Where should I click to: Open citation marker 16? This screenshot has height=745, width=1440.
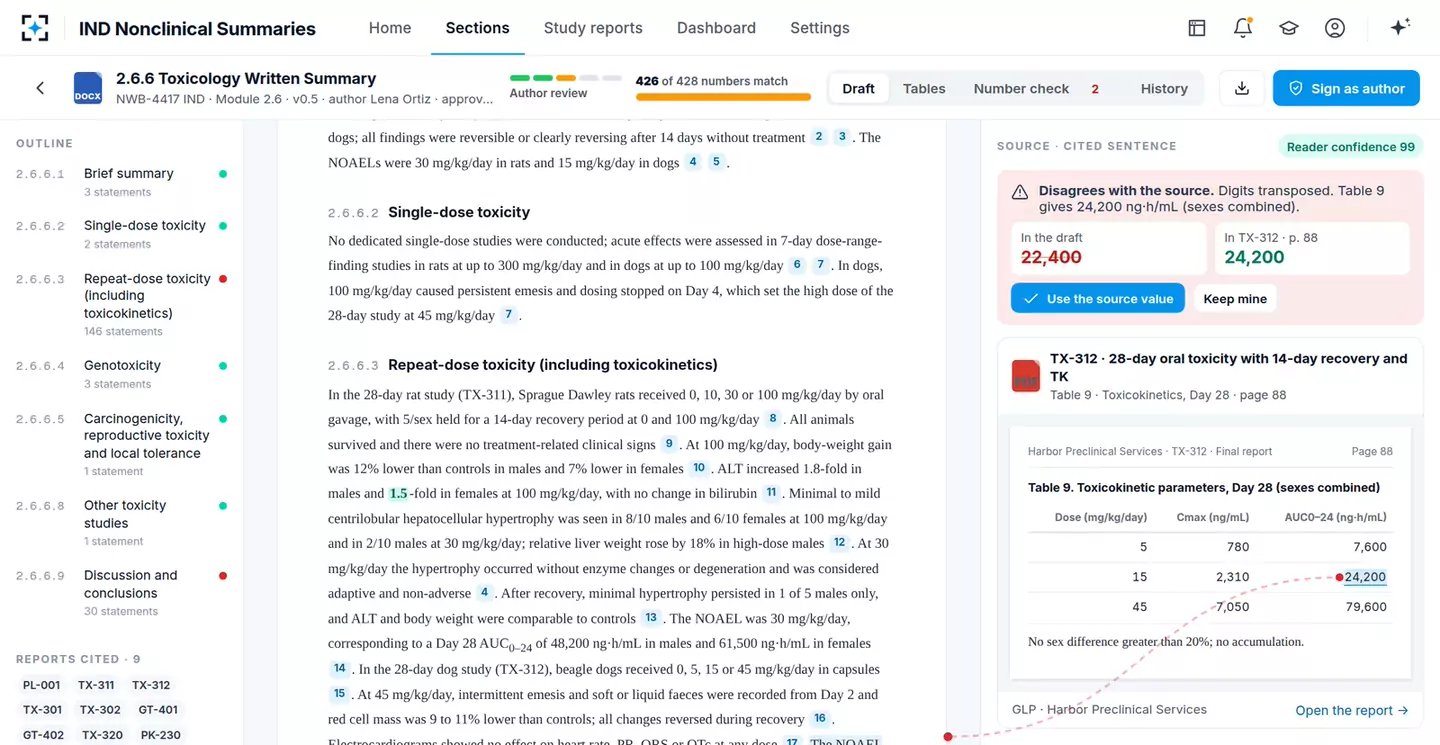tap(820, 719)
